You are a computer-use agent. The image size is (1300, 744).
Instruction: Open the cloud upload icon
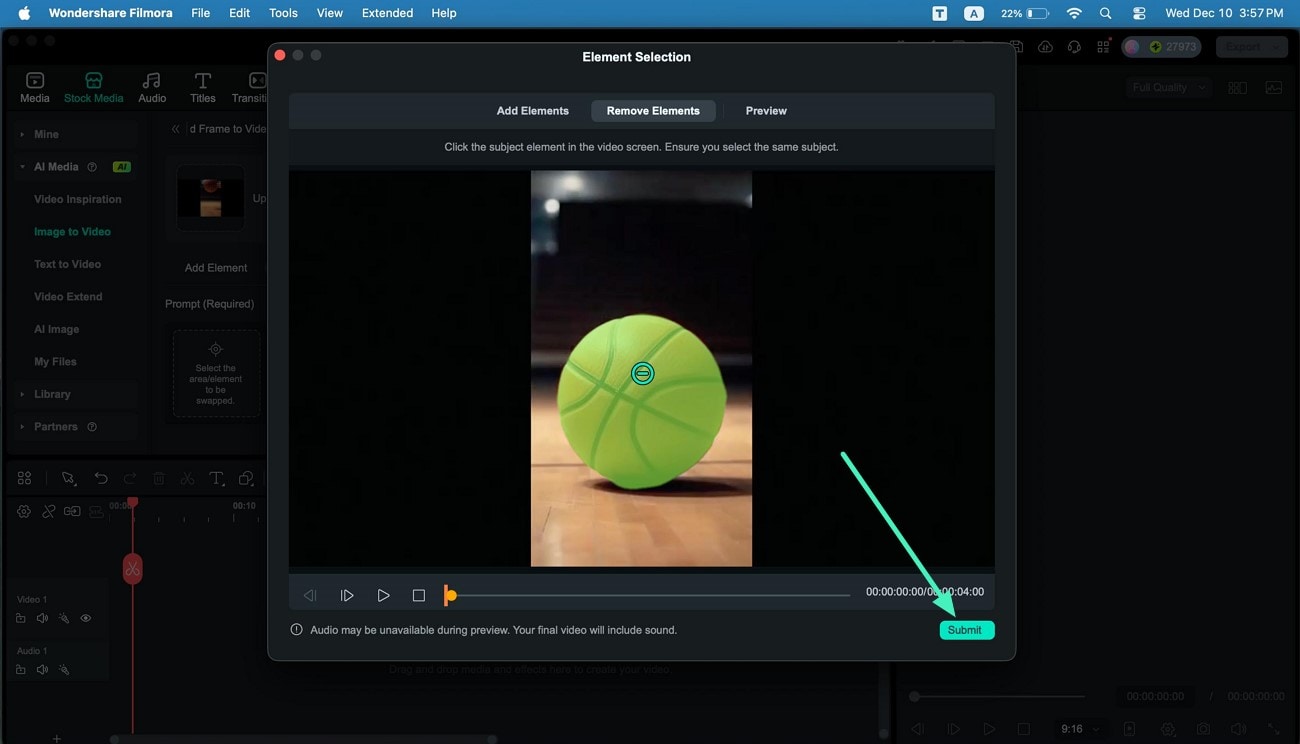pyautogui.click(x=1045, y=47)
